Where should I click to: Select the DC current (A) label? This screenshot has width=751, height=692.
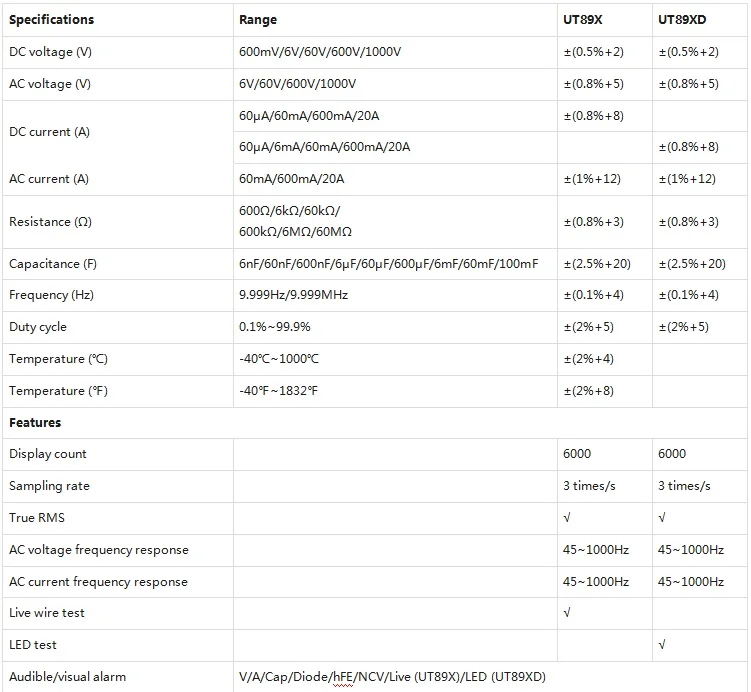[49, 132]
